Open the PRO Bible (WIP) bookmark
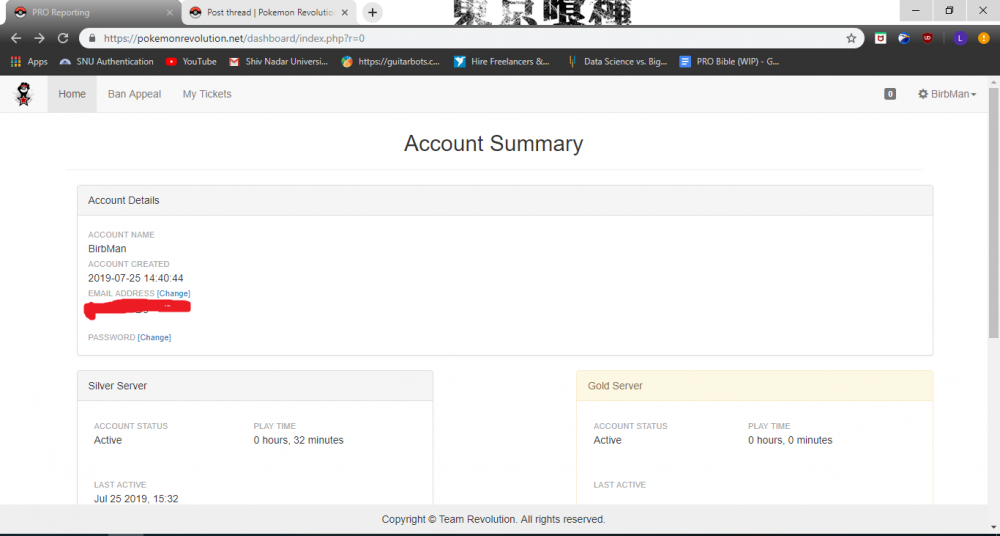 point(728,61)
